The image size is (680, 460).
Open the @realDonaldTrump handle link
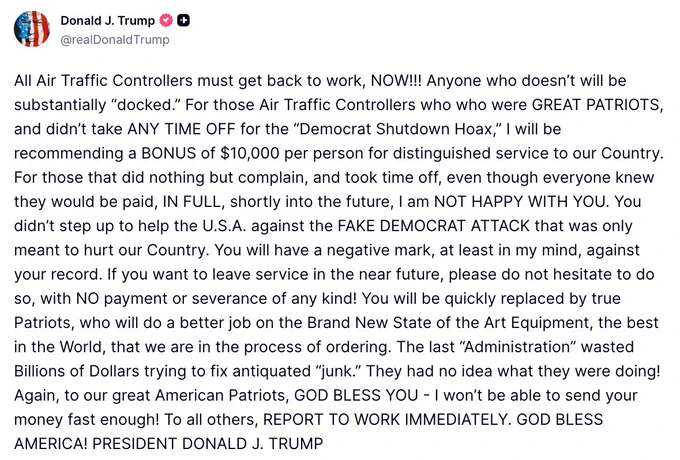115,40
